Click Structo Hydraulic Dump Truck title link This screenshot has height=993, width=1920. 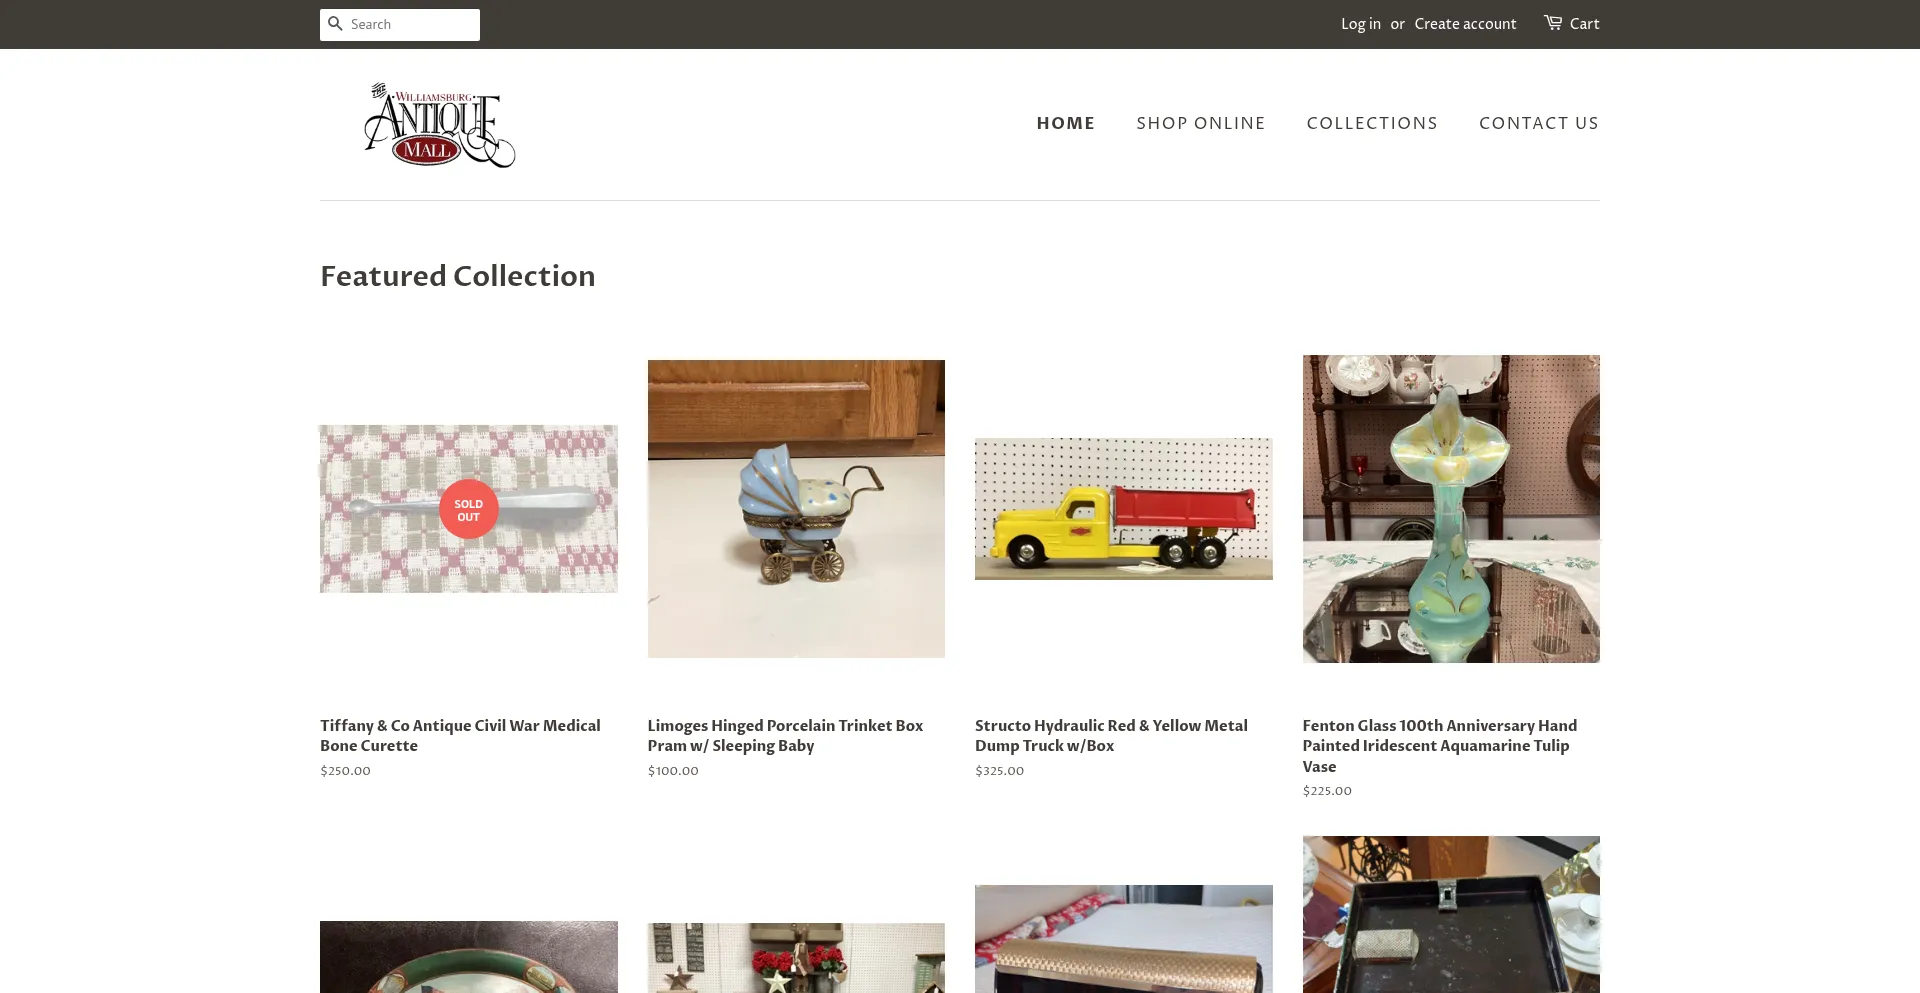pos(1111,736)
